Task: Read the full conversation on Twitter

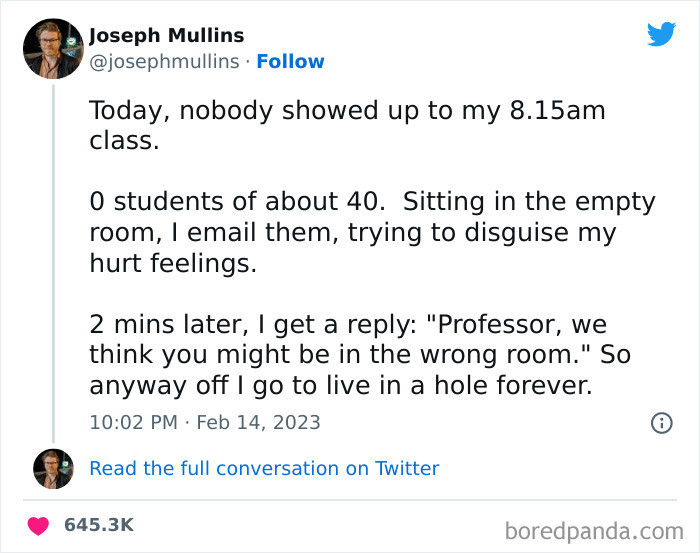Action: 264,468
